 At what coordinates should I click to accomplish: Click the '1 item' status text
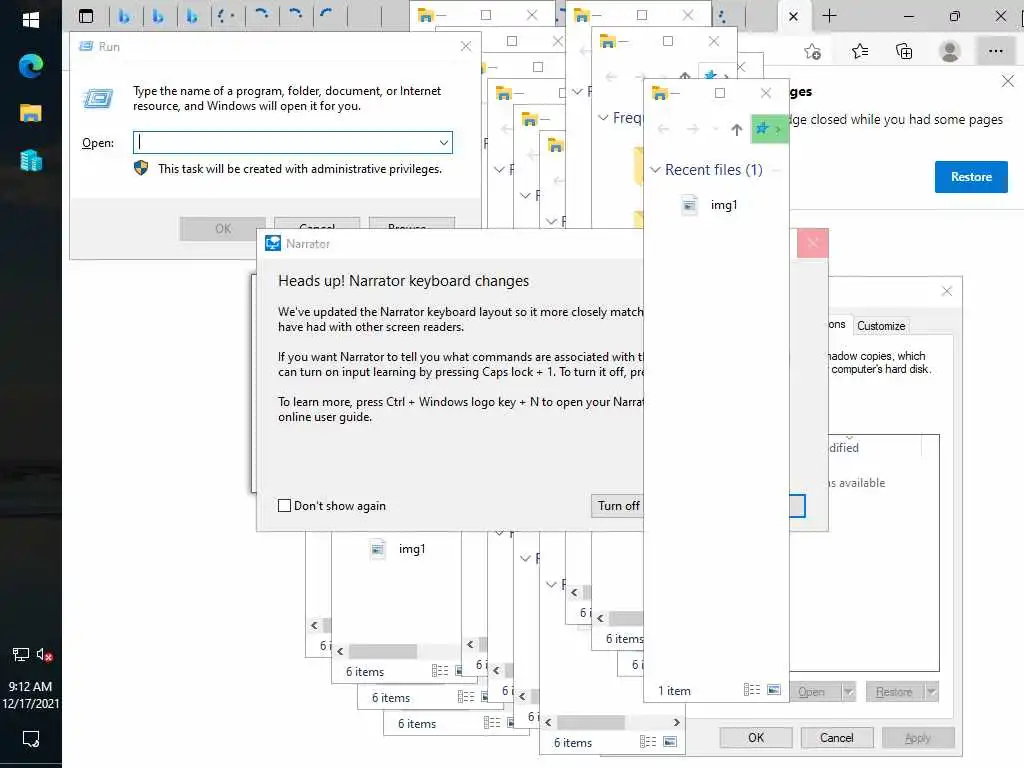point(674,691)
